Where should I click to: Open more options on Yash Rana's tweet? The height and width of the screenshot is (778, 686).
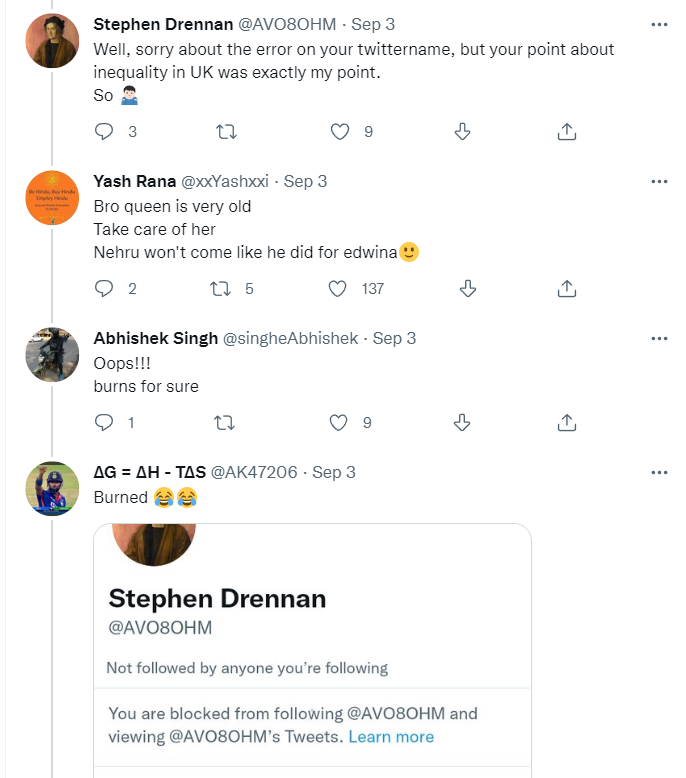[658, 181]
